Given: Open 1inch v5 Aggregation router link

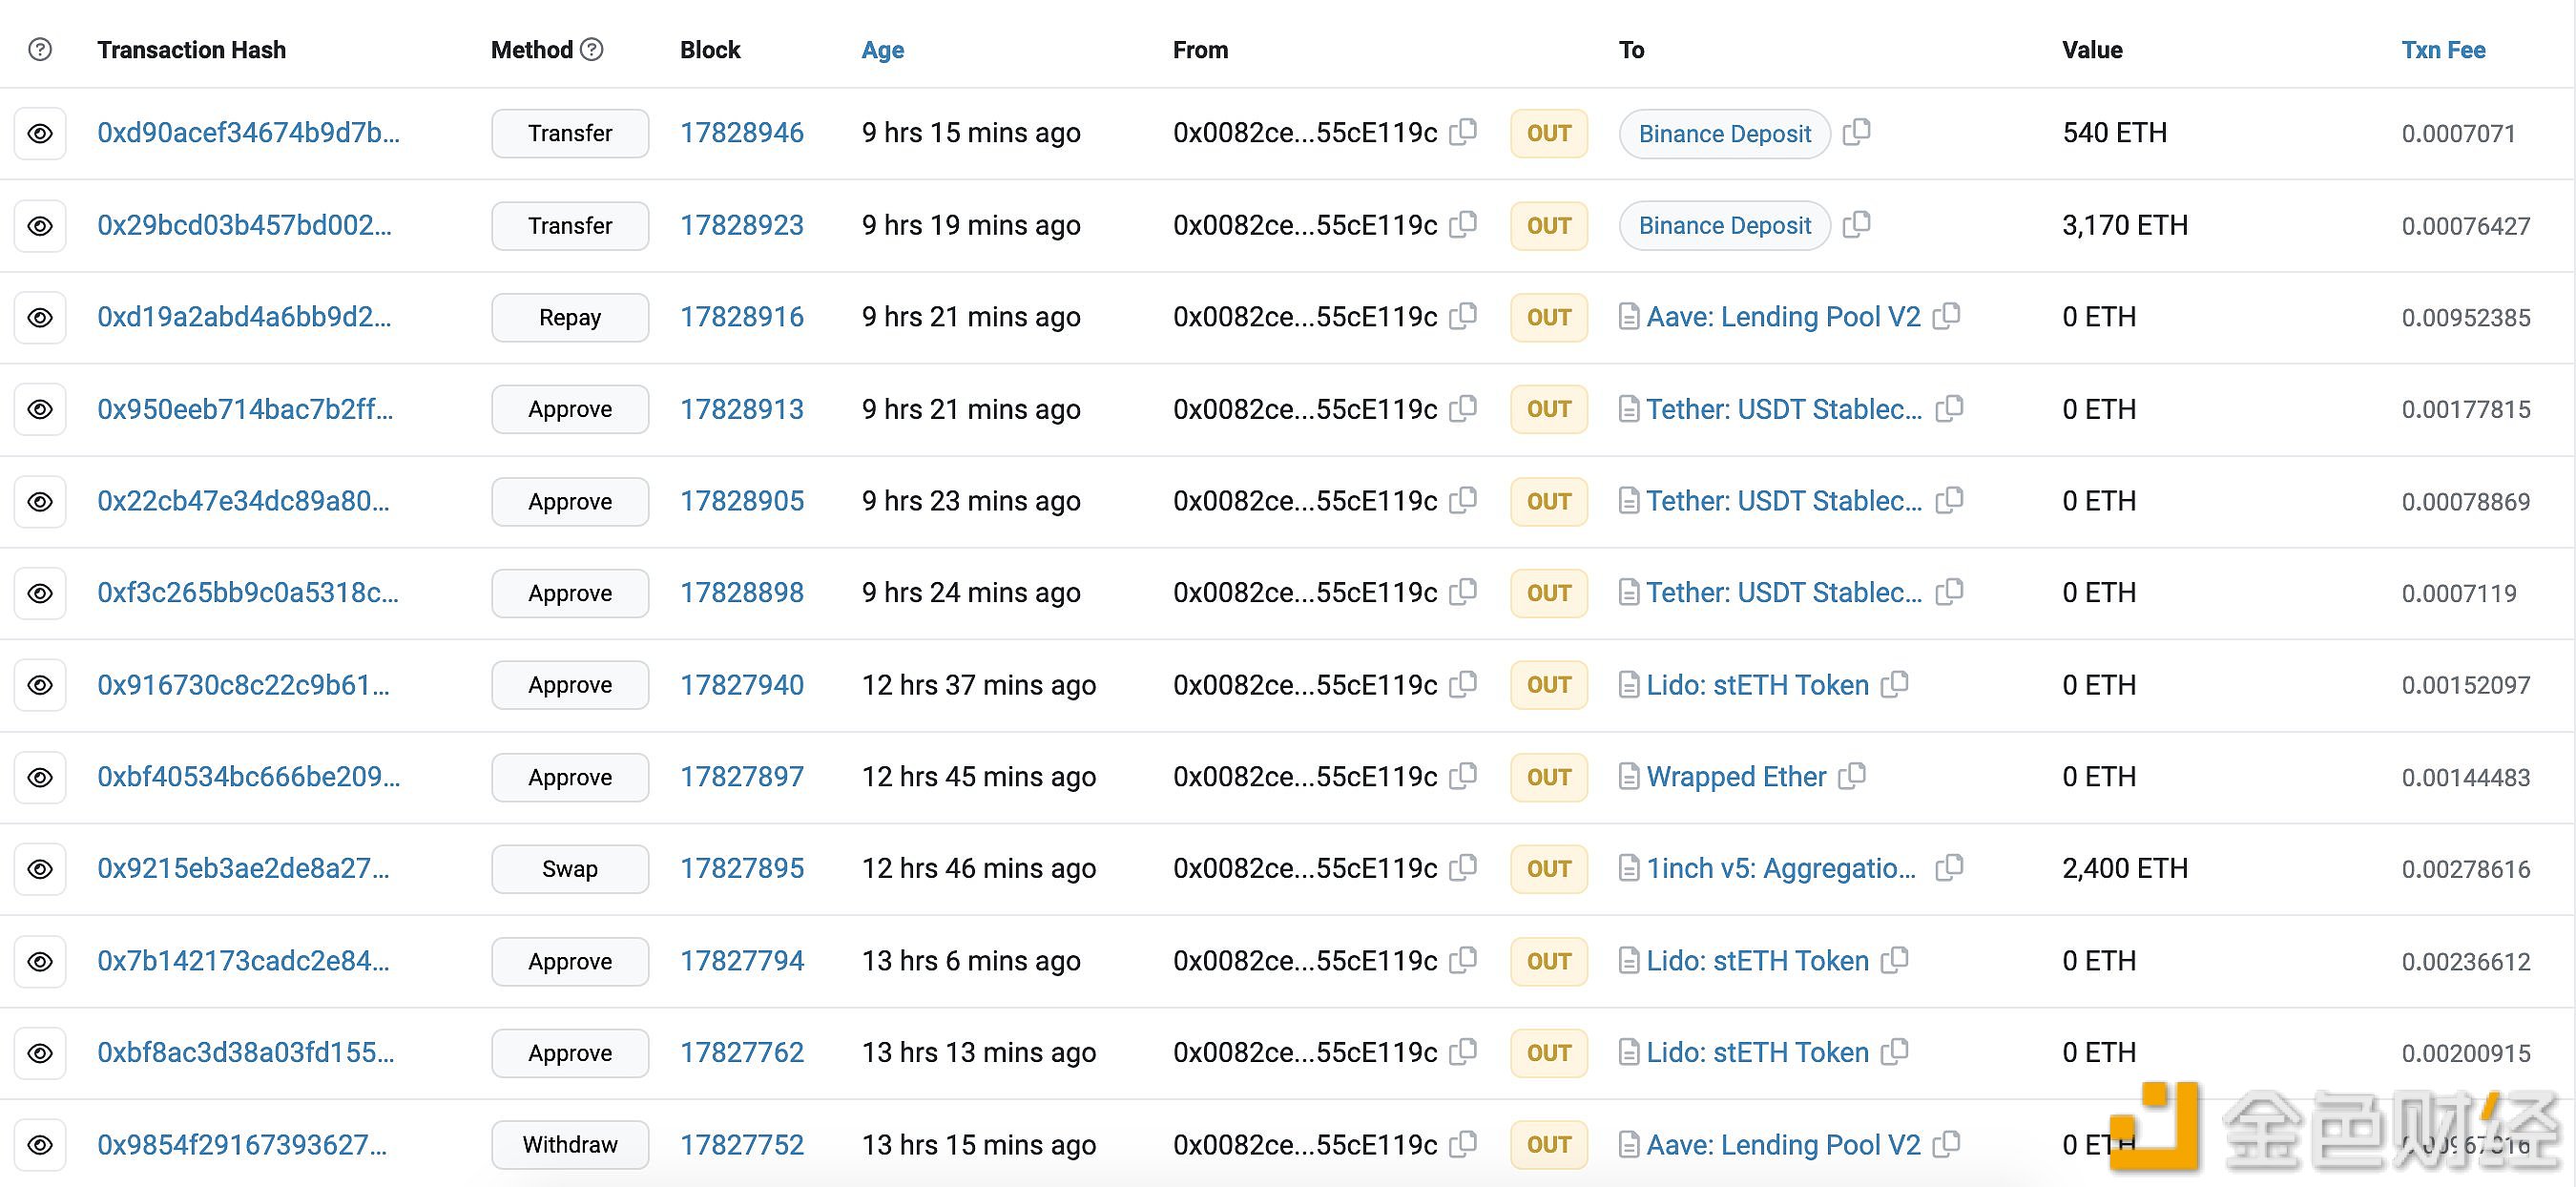Looking at the screenshot, I should click(1781, 869).
